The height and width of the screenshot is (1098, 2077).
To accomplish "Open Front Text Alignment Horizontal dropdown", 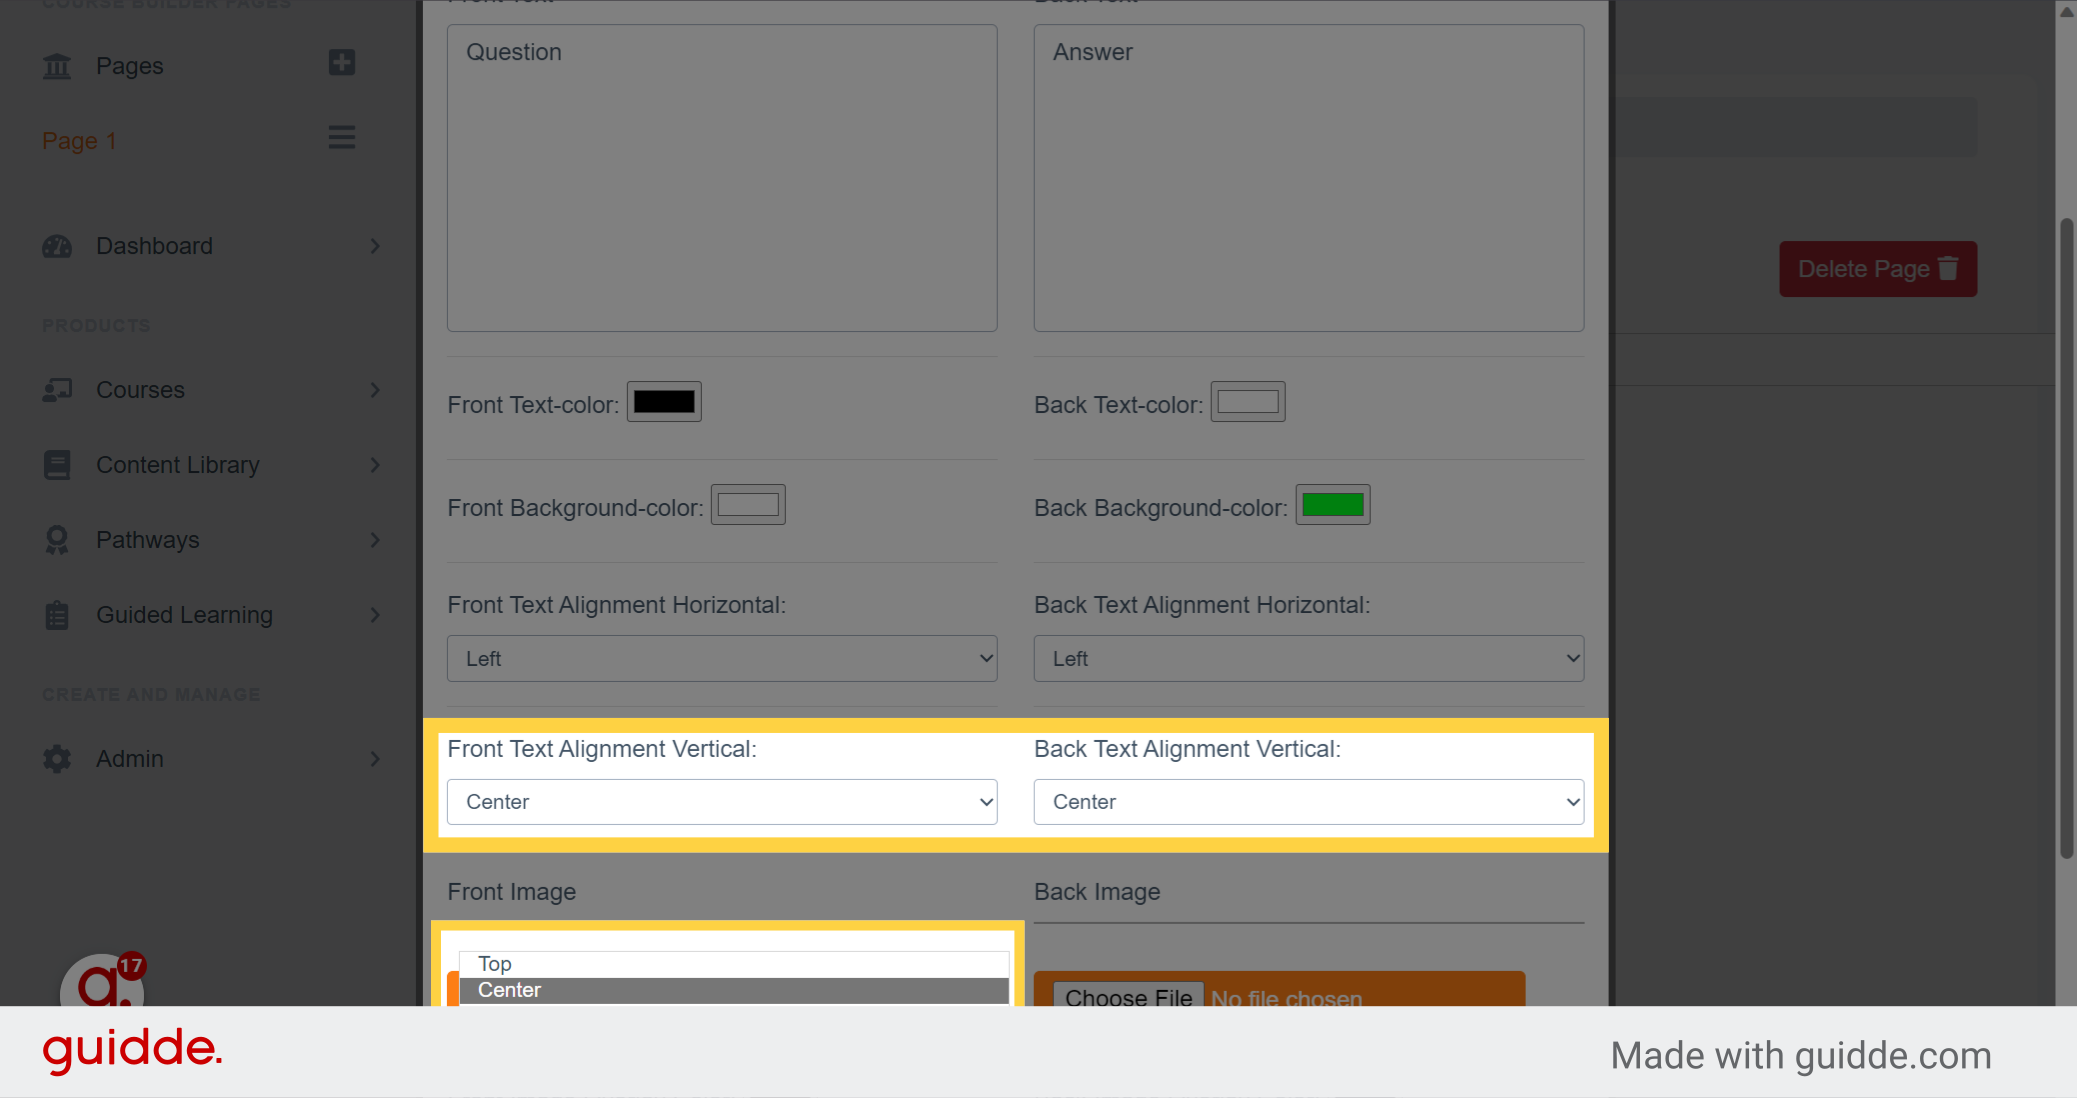I will click(722, 659).
